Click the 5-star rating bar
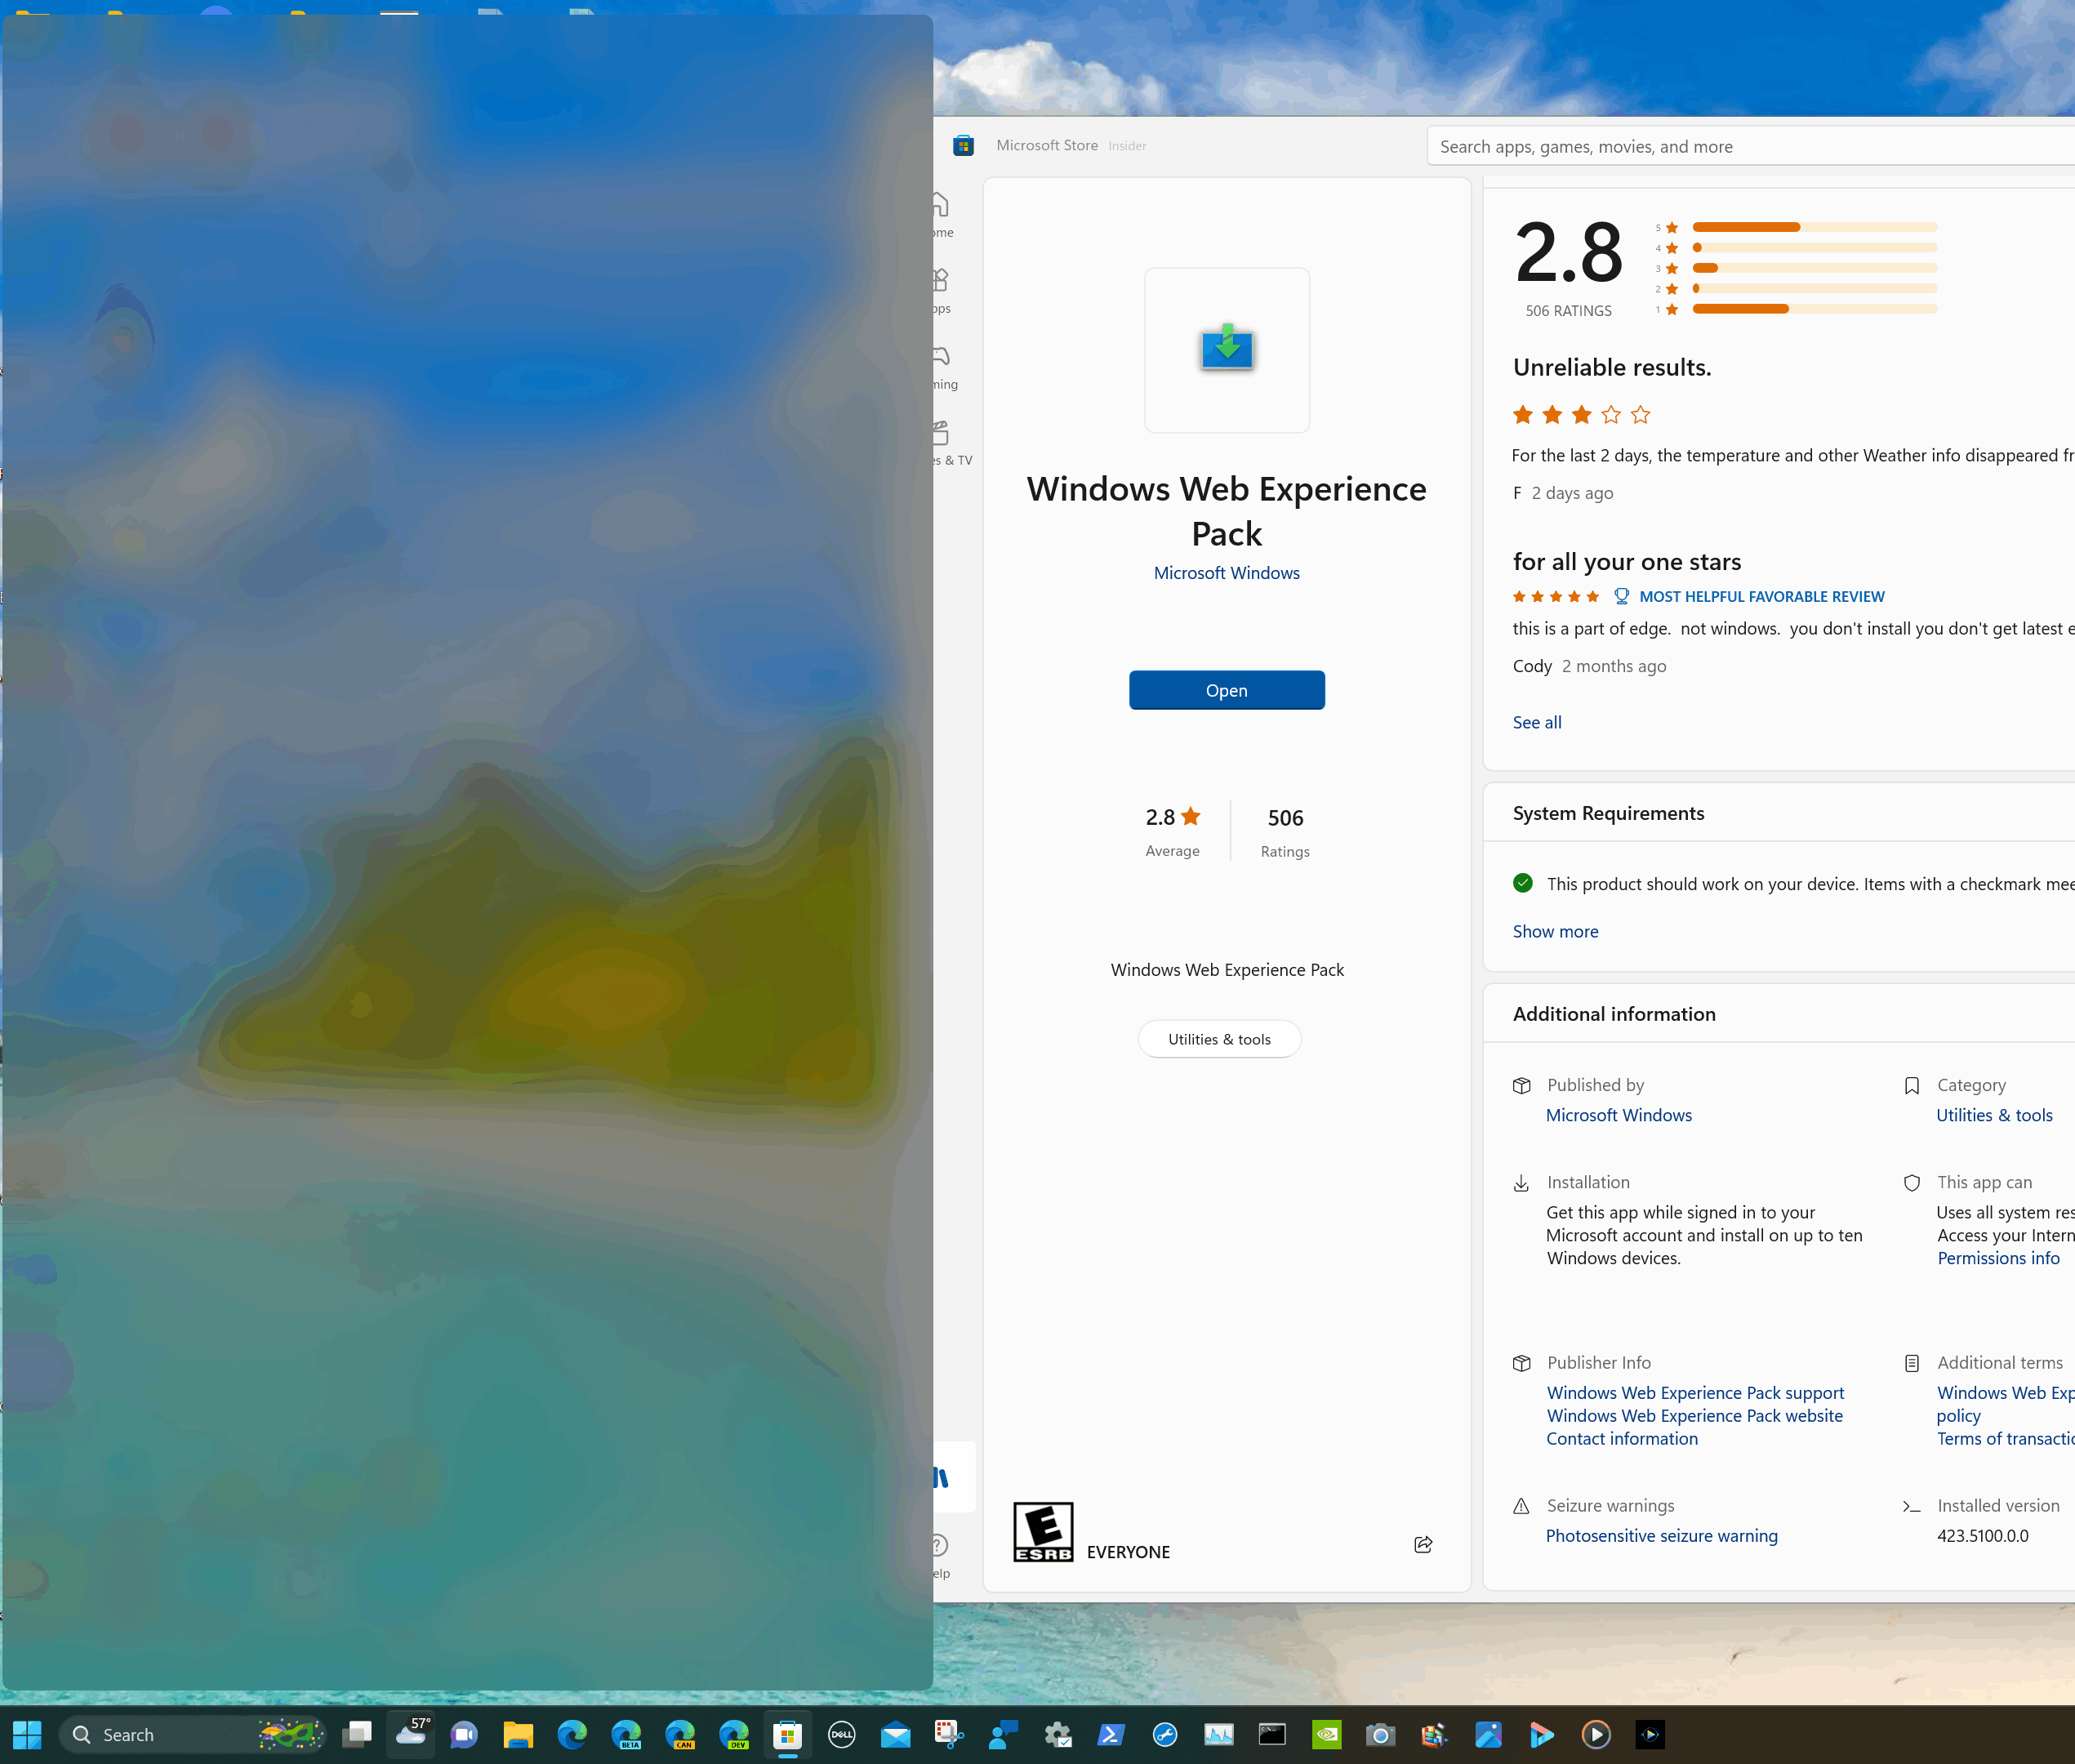 [x=1814, y=227]
